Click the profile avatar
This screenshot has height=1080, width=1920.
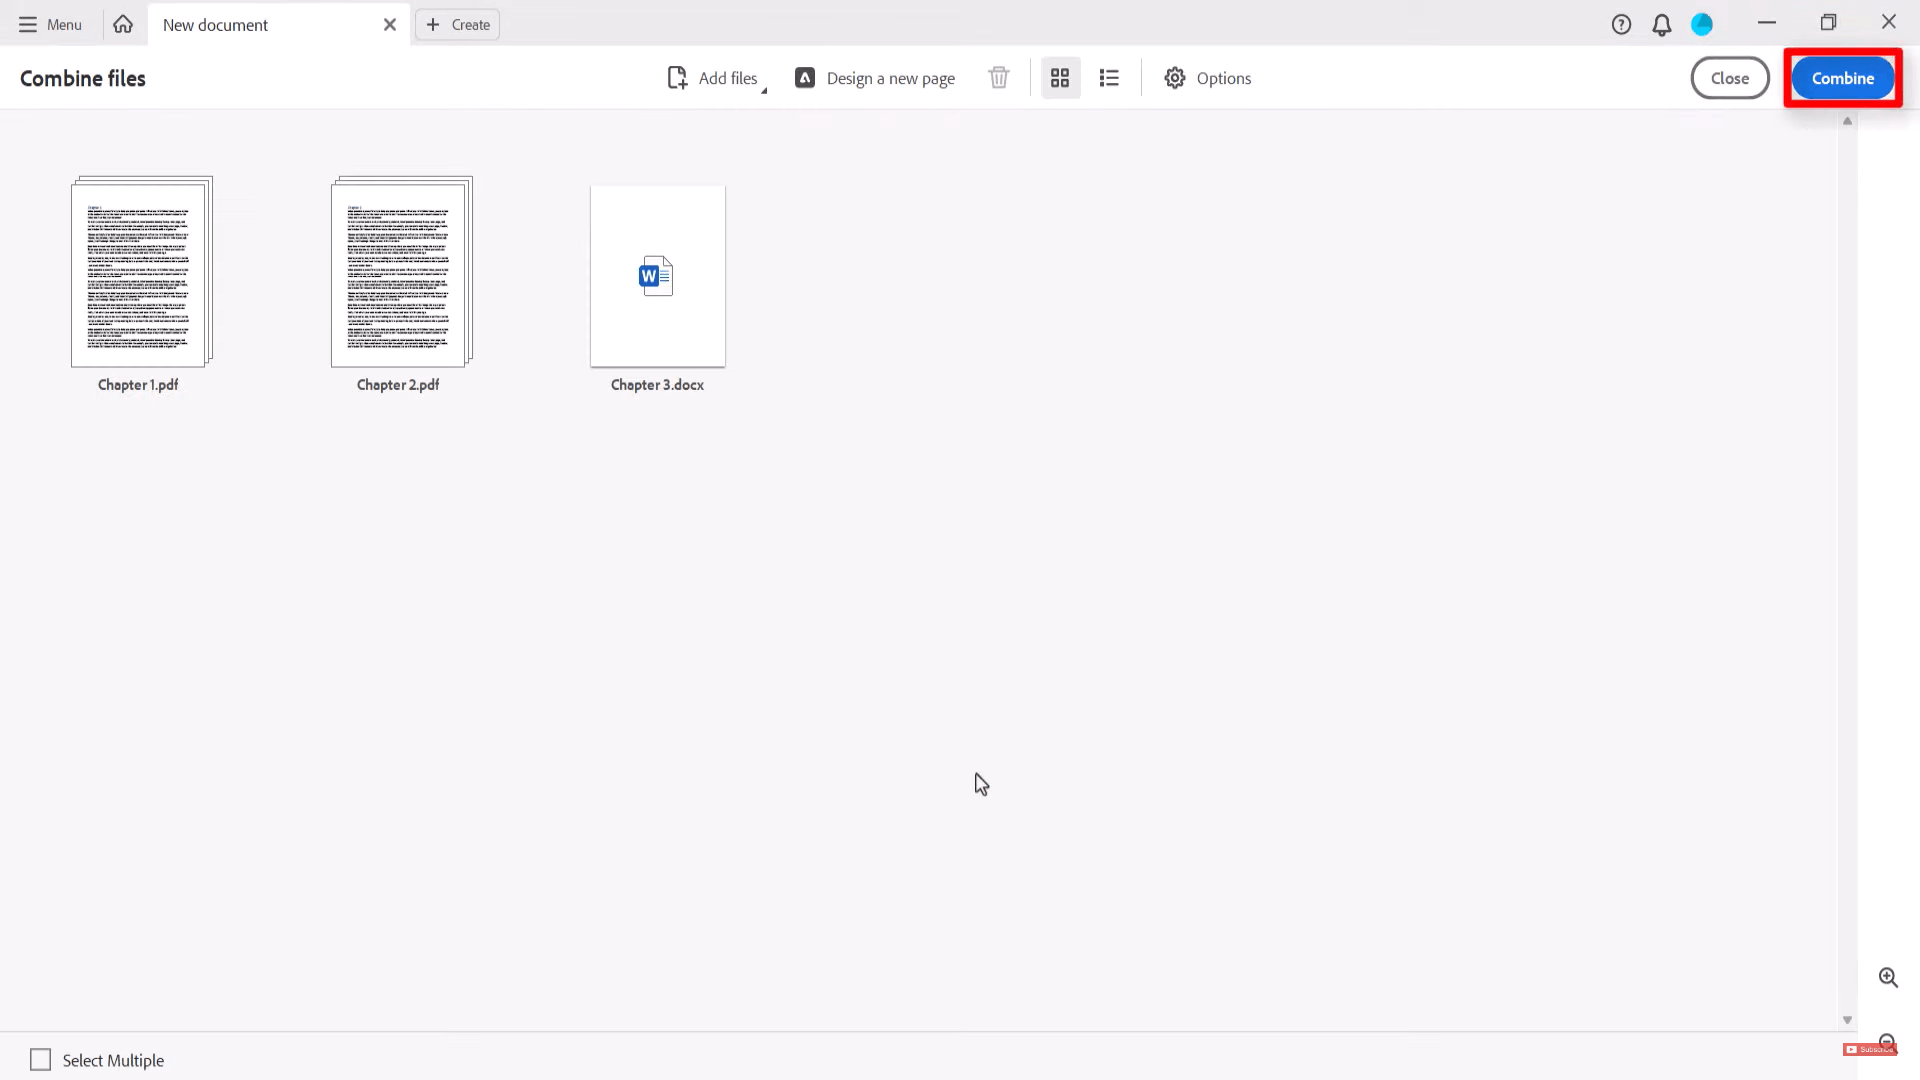pos(1702,24)
